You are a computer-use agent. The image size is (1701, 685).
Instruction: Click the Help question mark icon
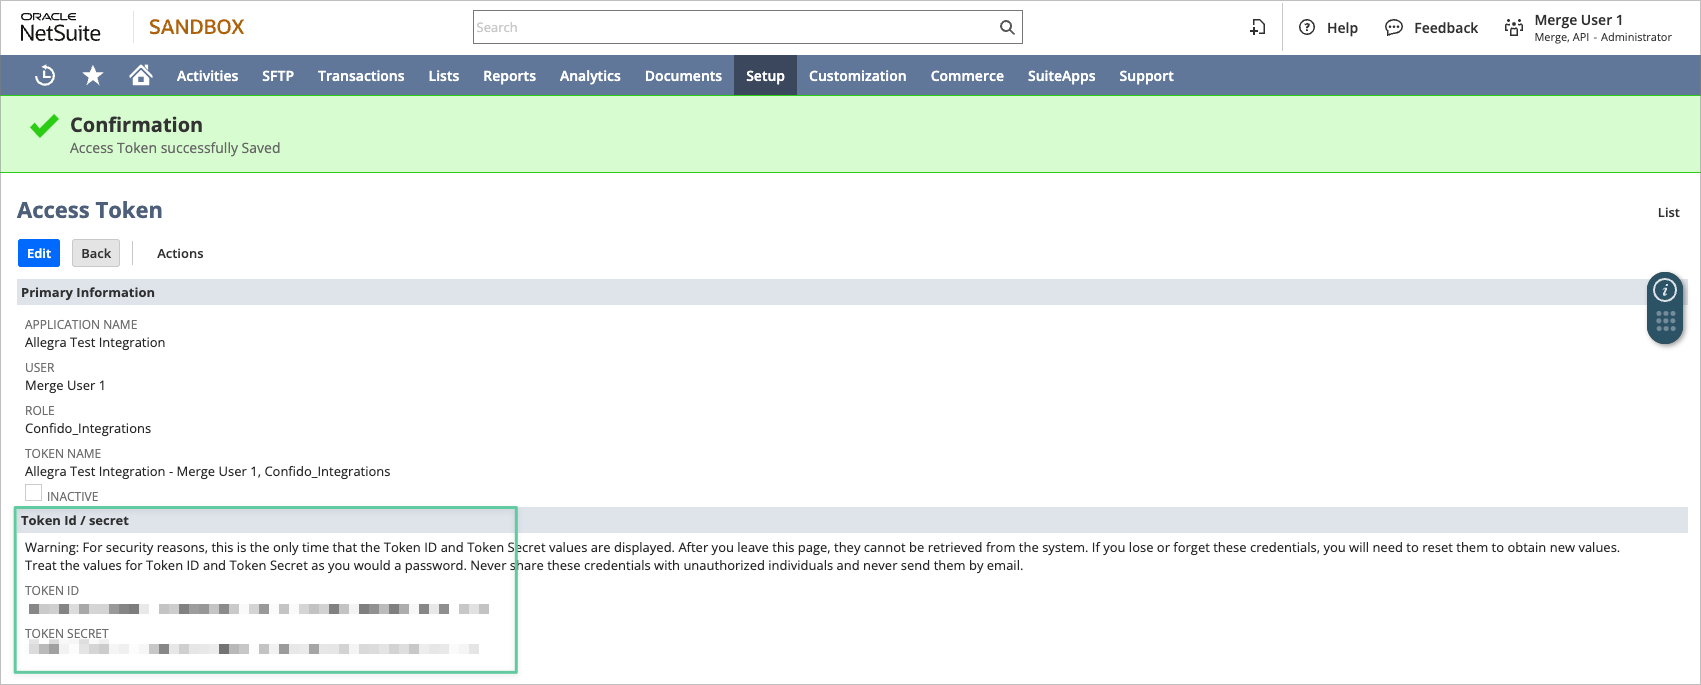click(1307, 27)
